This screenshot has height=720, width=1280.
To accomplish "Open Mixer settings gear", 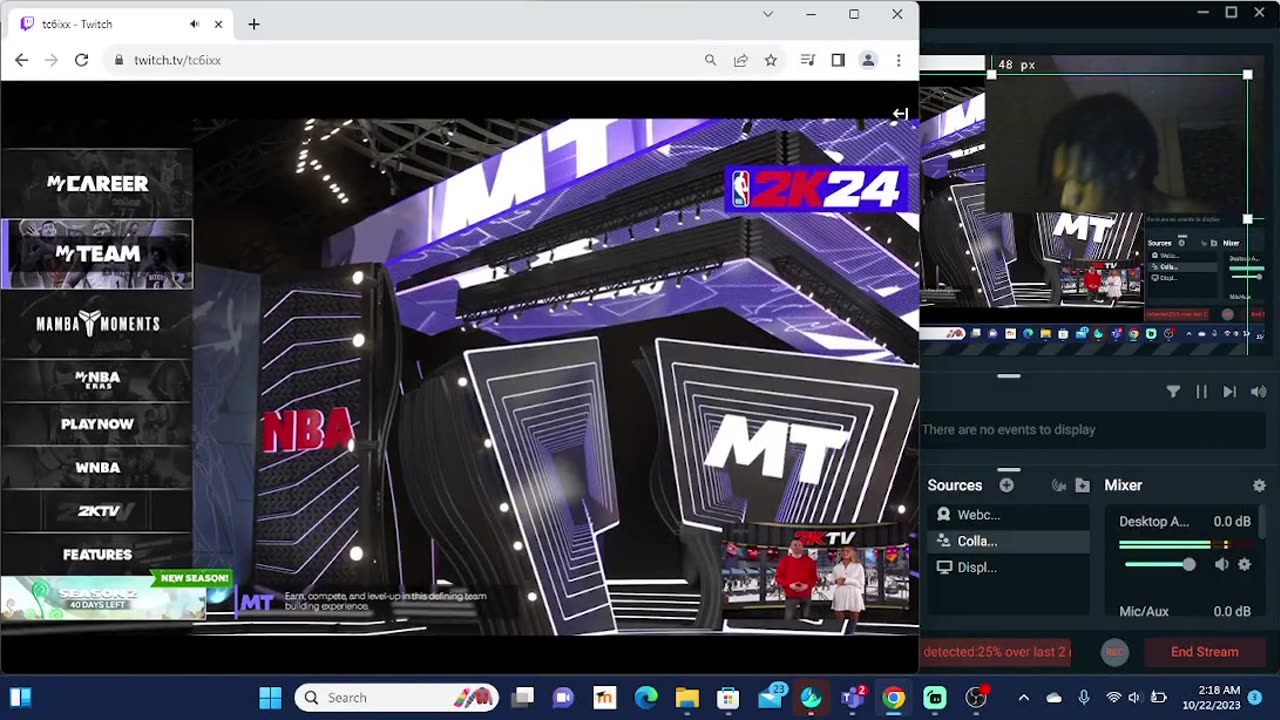I will (x=1259, y=485).
